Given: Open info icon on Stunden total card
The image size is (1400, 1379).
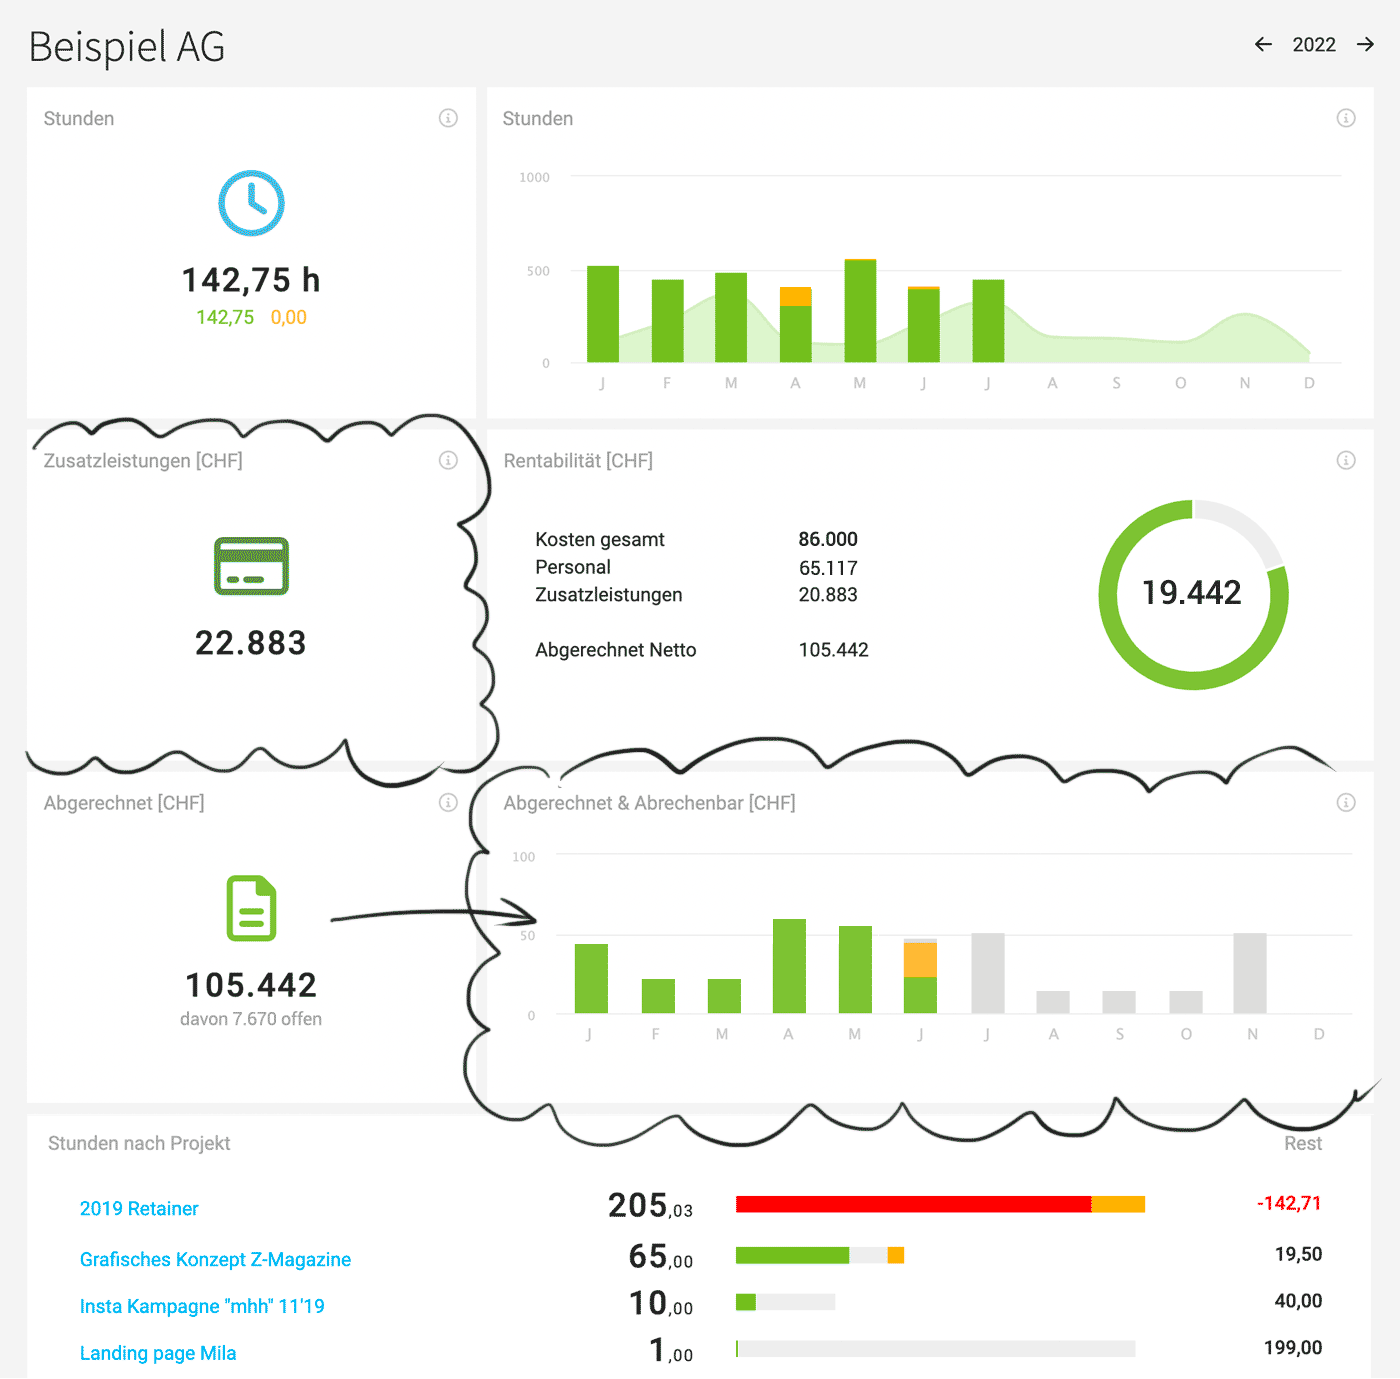Looking at the screenshot, I should tap(448, 118).
